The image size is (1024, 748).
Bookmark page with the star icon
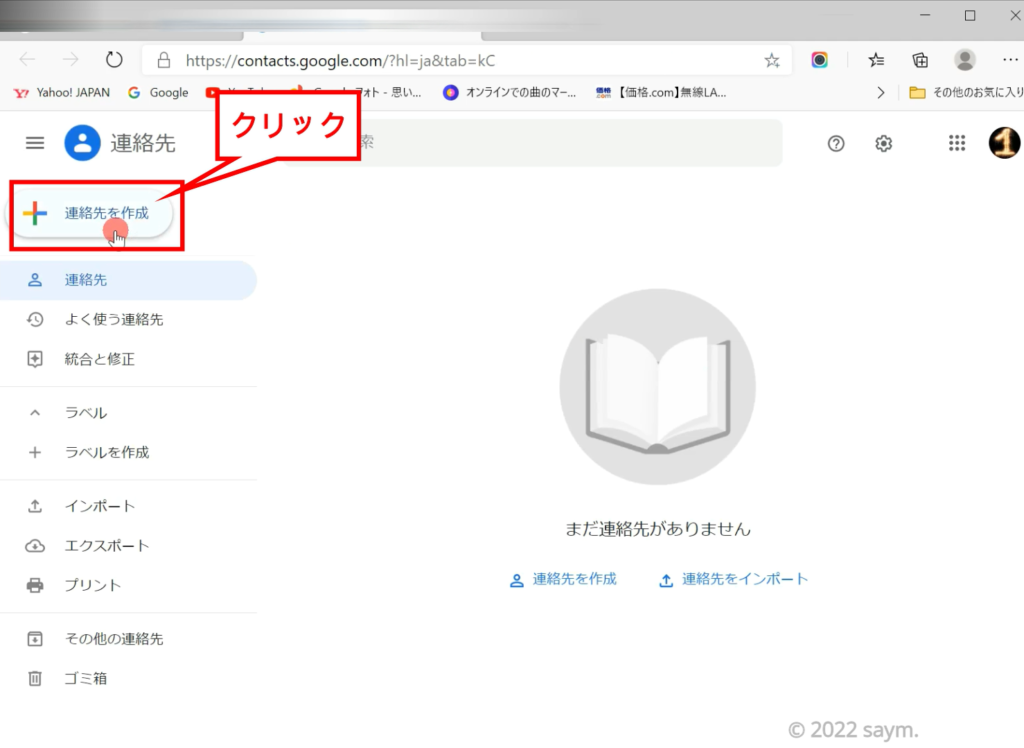click(x=771, y=60)
